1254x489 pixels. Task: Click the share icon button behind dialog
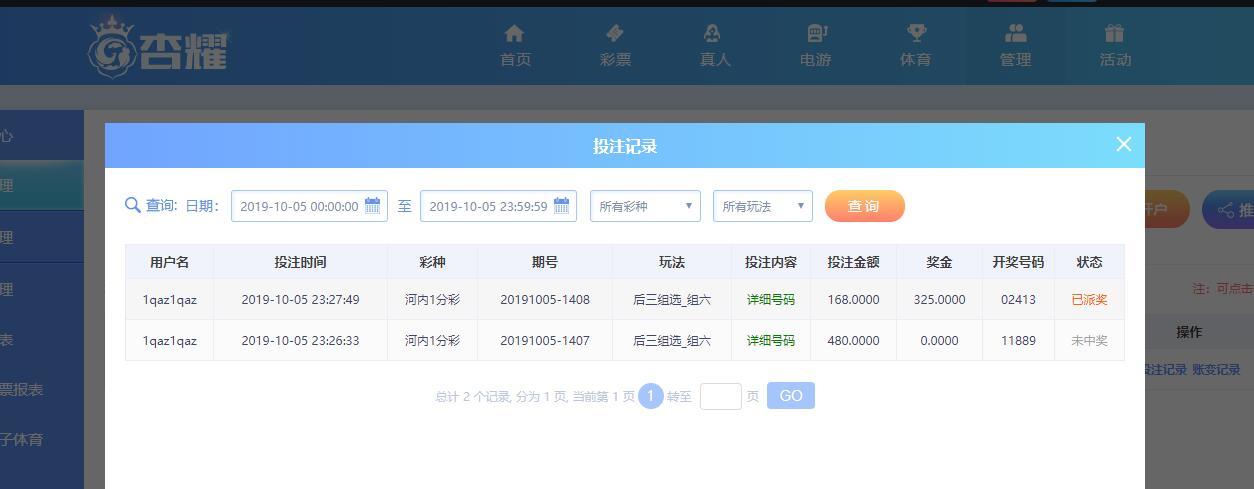(x=1226, y=210)
